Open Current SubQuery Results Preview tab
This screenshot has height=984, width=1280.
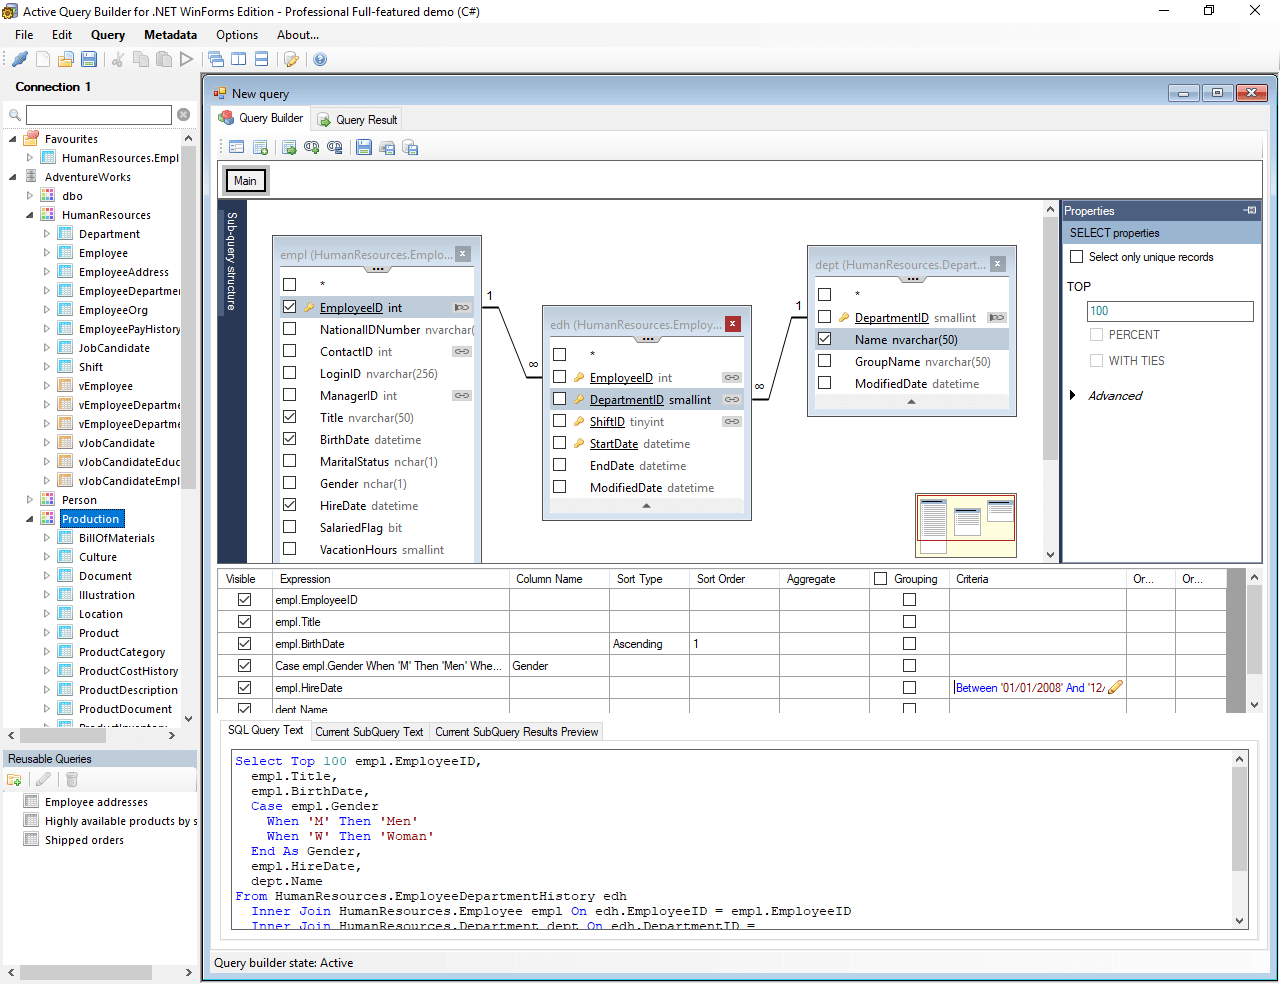(x=516, y=732)
